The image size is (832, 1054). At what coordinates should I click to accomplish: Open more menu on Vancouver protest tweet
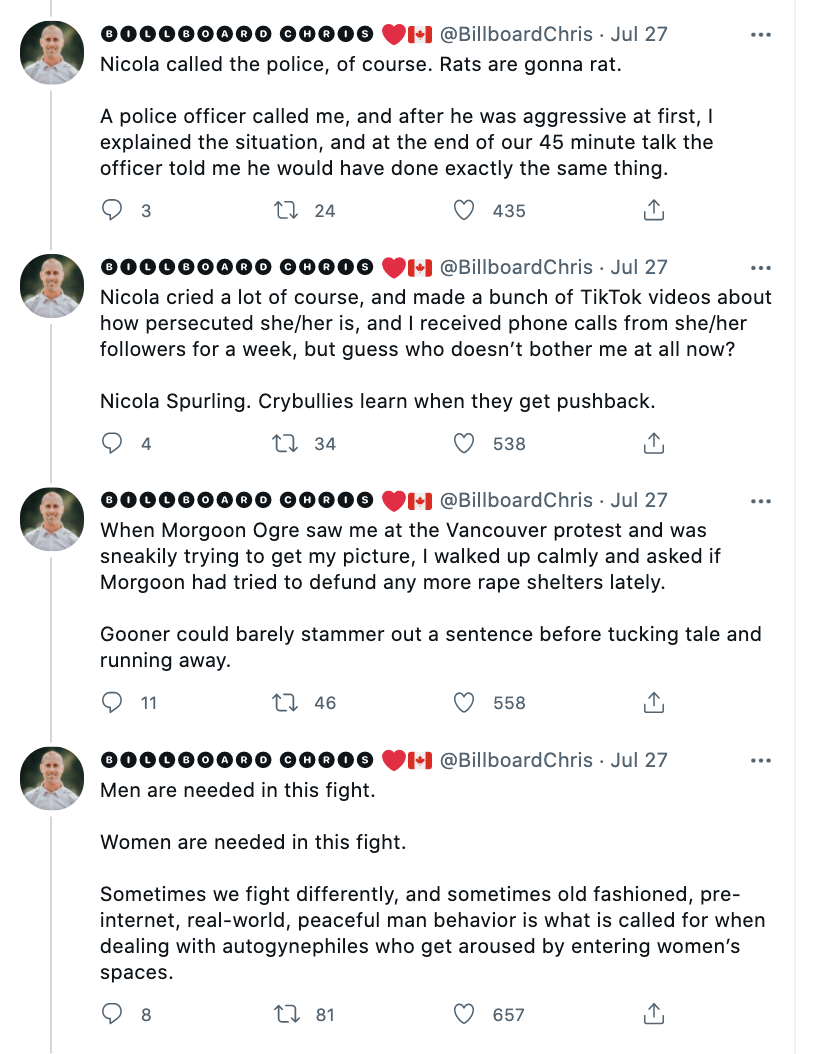761,501
